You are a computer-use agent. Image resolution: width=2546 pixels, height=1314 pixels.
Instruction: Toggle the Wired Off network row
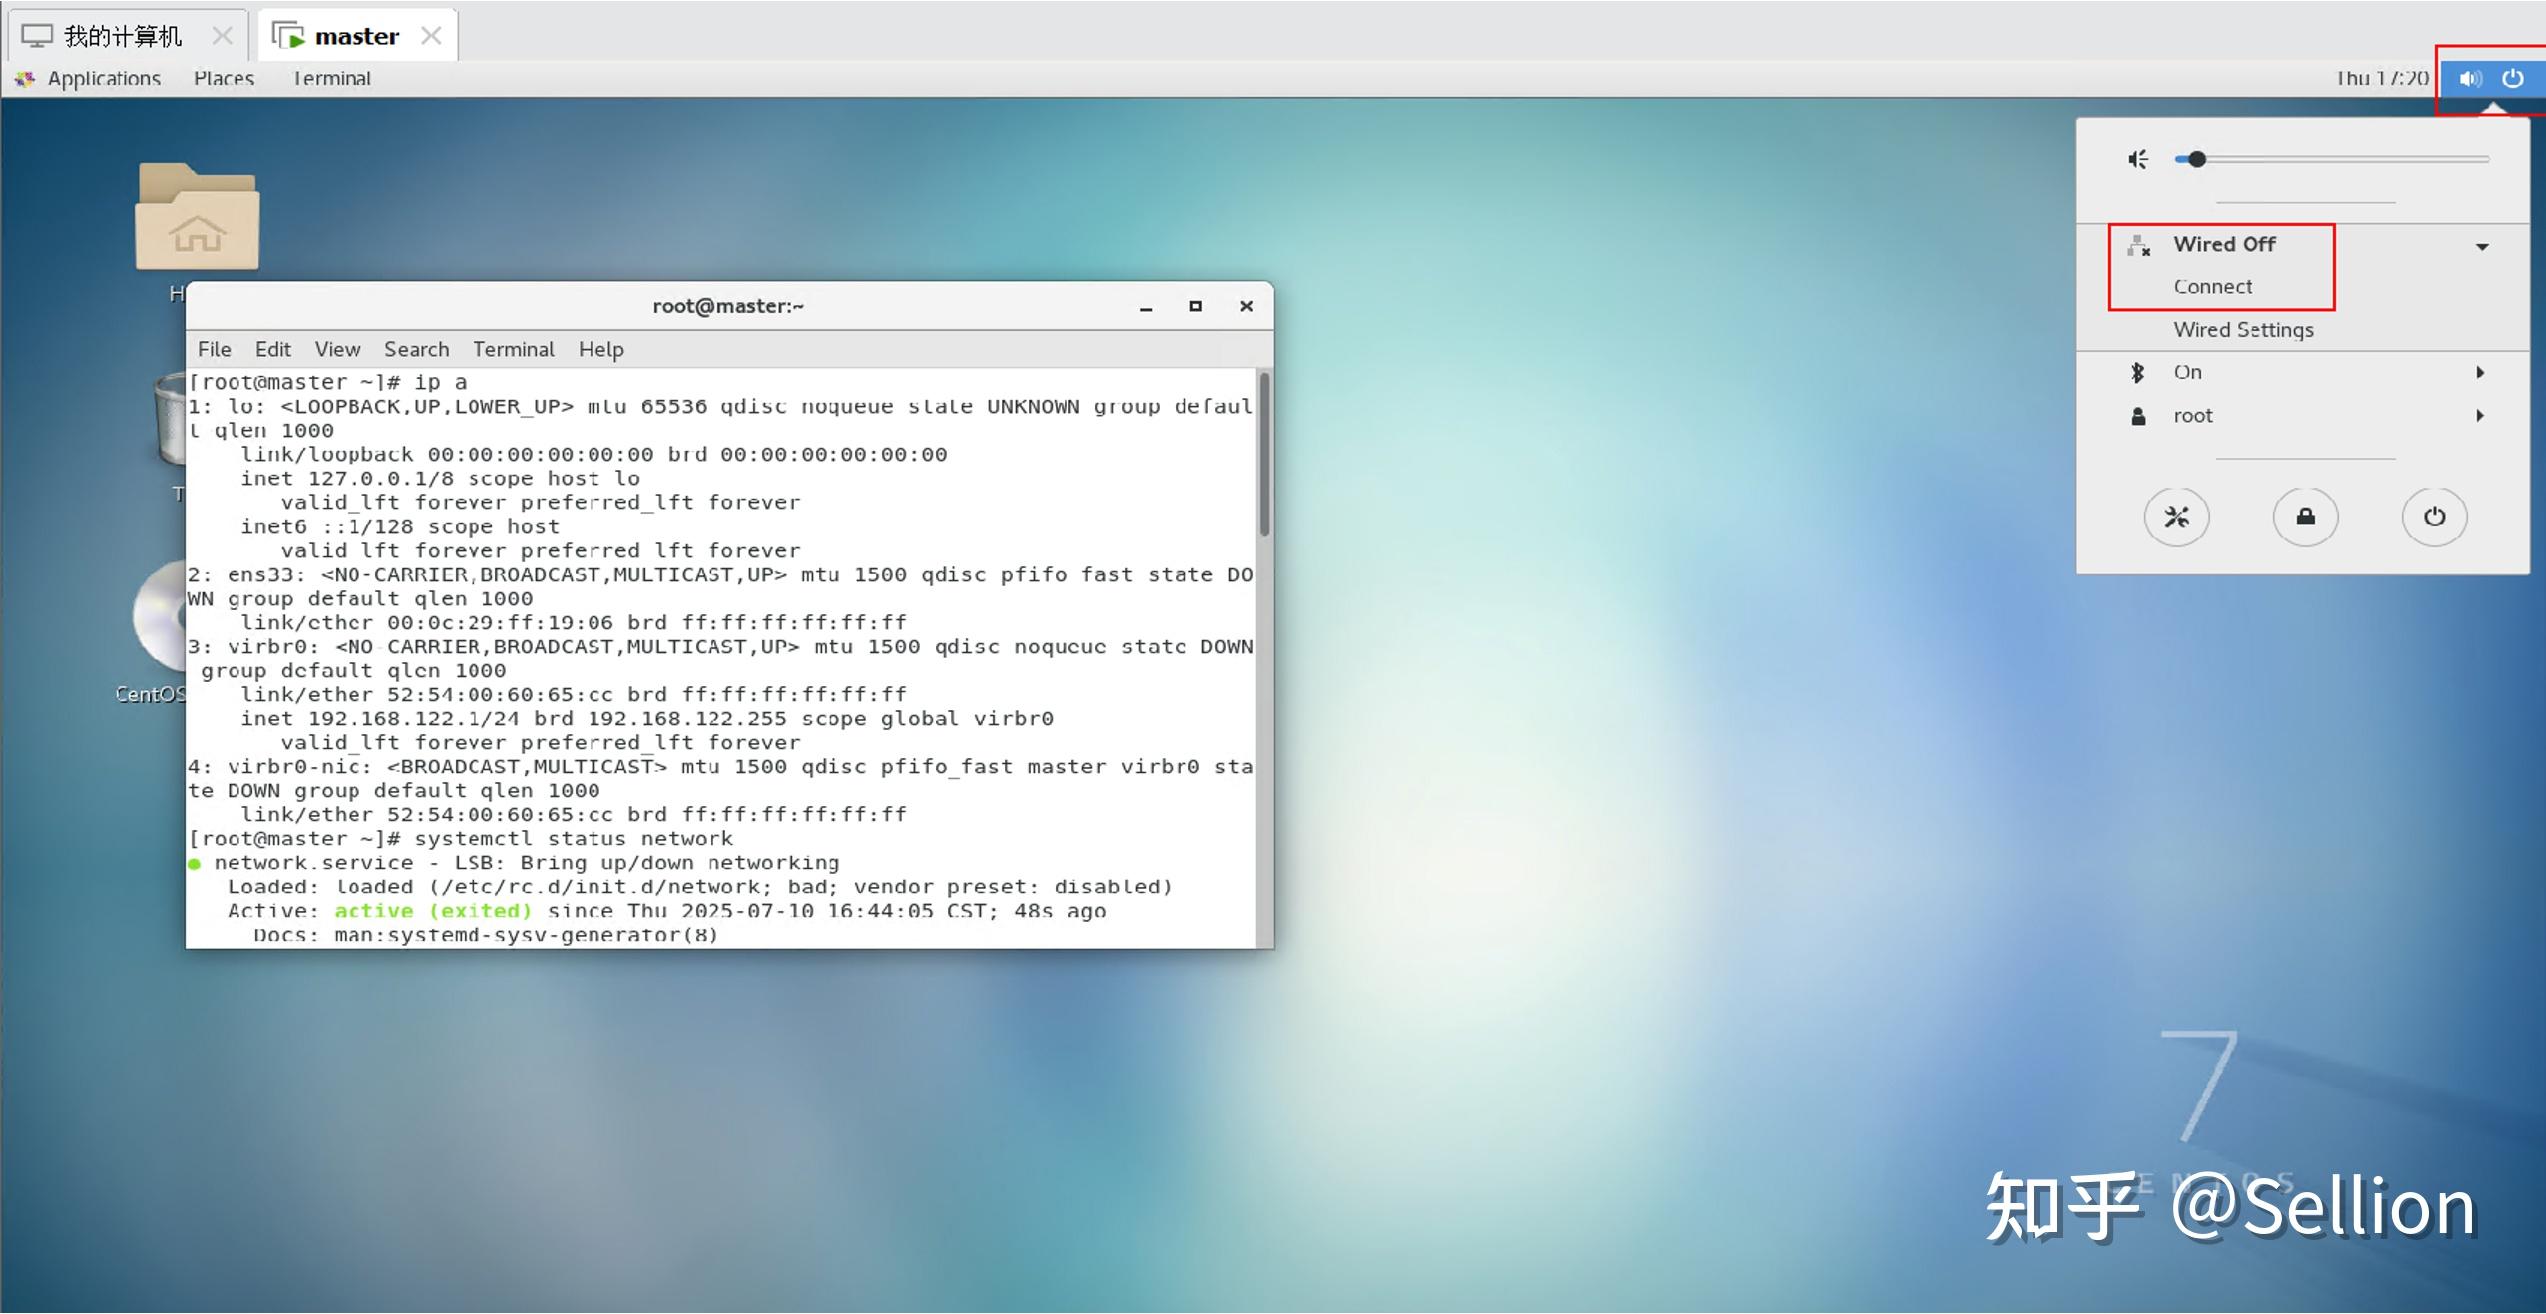click(2225, 244)
